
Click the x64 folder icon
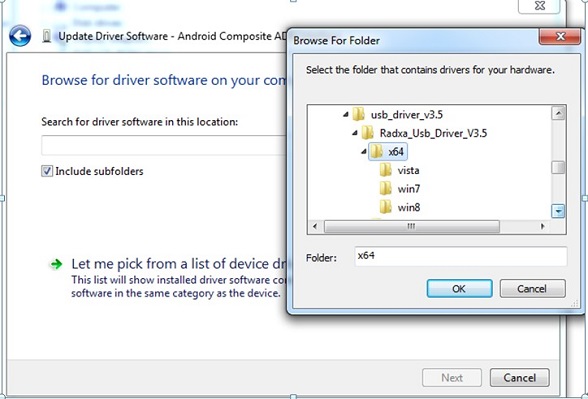pyautogui.click(x=376, y=151)
